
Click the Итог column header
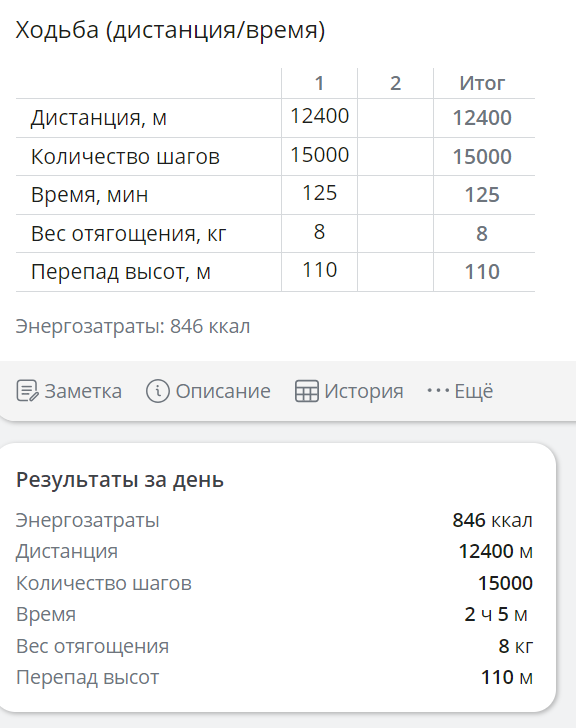(482, 84)
